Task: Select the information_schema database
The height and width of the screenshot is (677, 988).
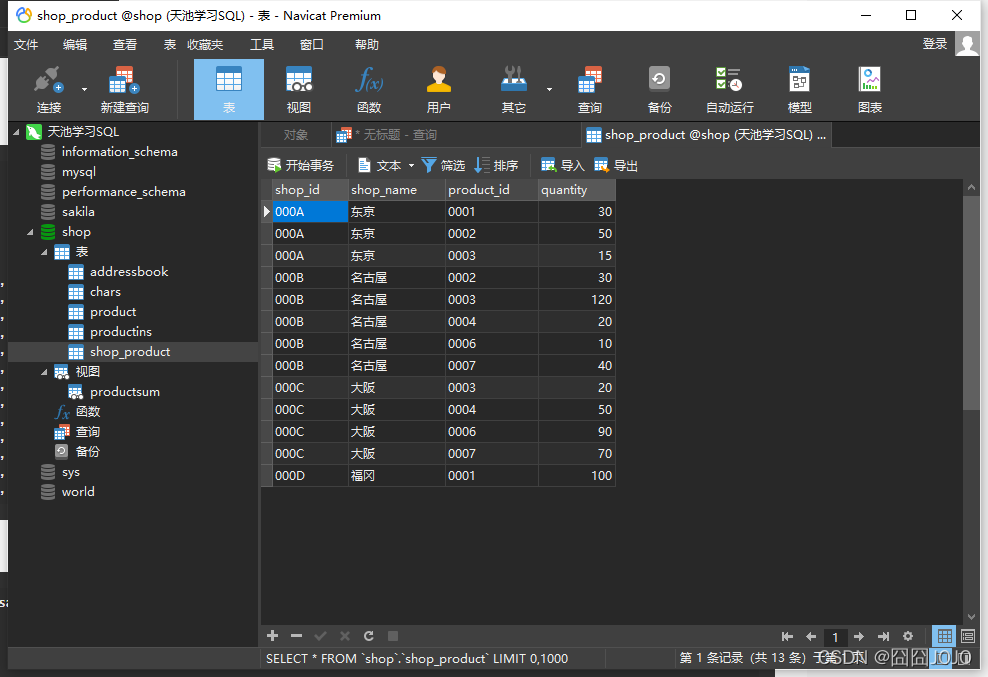Action: pyautogui.click(x=120, y=152)
